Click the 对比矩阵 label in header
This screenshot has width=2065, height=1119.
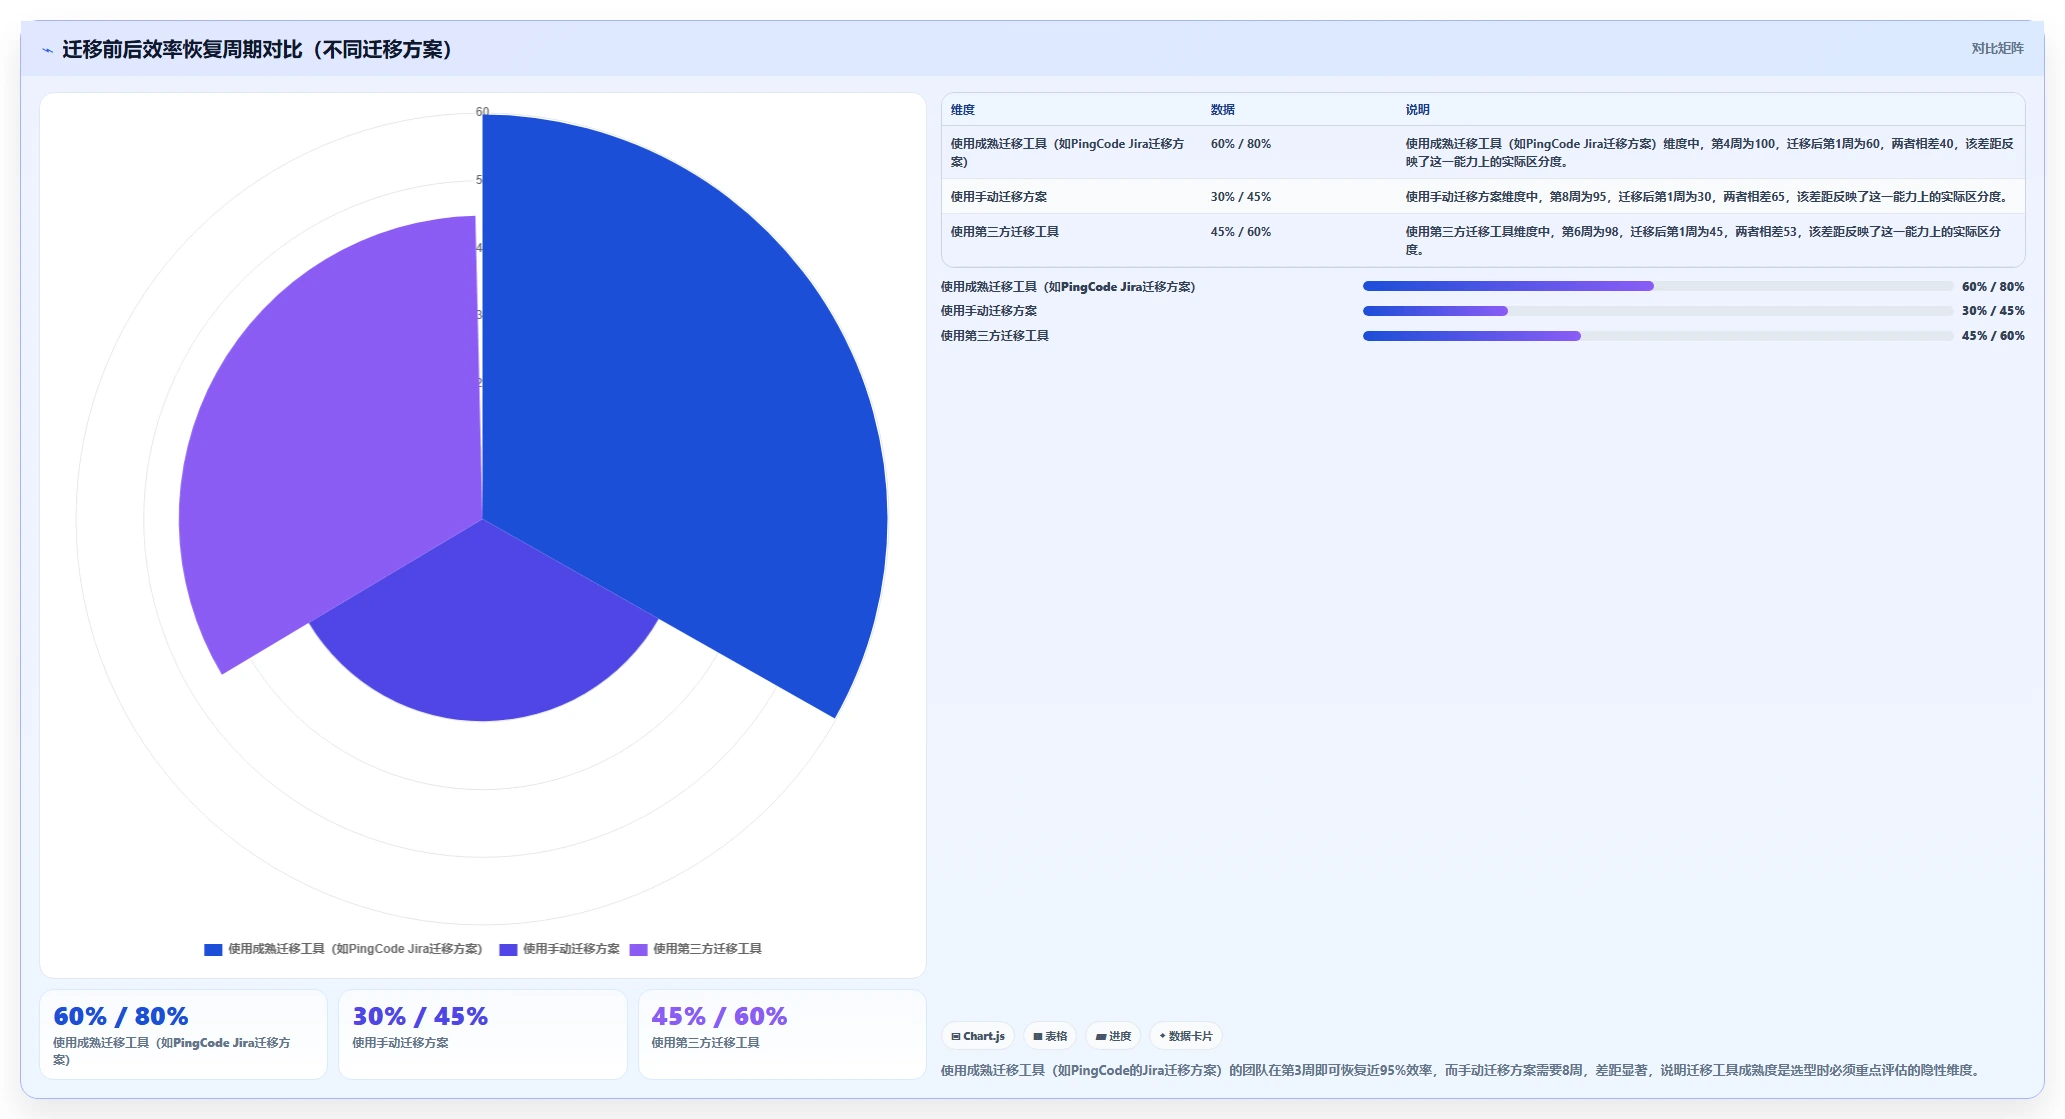point(1997,48)
